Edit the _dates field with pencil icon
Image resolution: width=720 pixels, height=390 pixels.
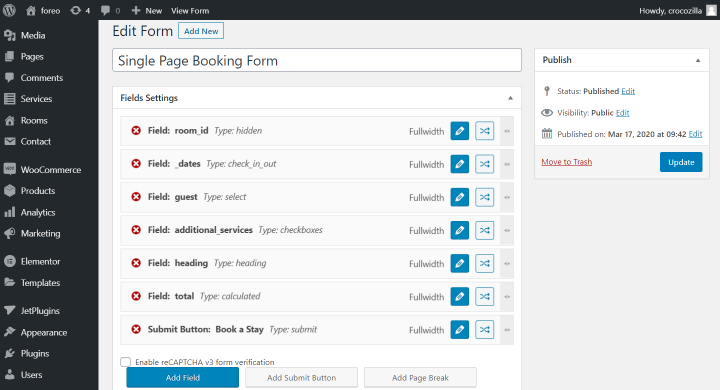point(460,164)
